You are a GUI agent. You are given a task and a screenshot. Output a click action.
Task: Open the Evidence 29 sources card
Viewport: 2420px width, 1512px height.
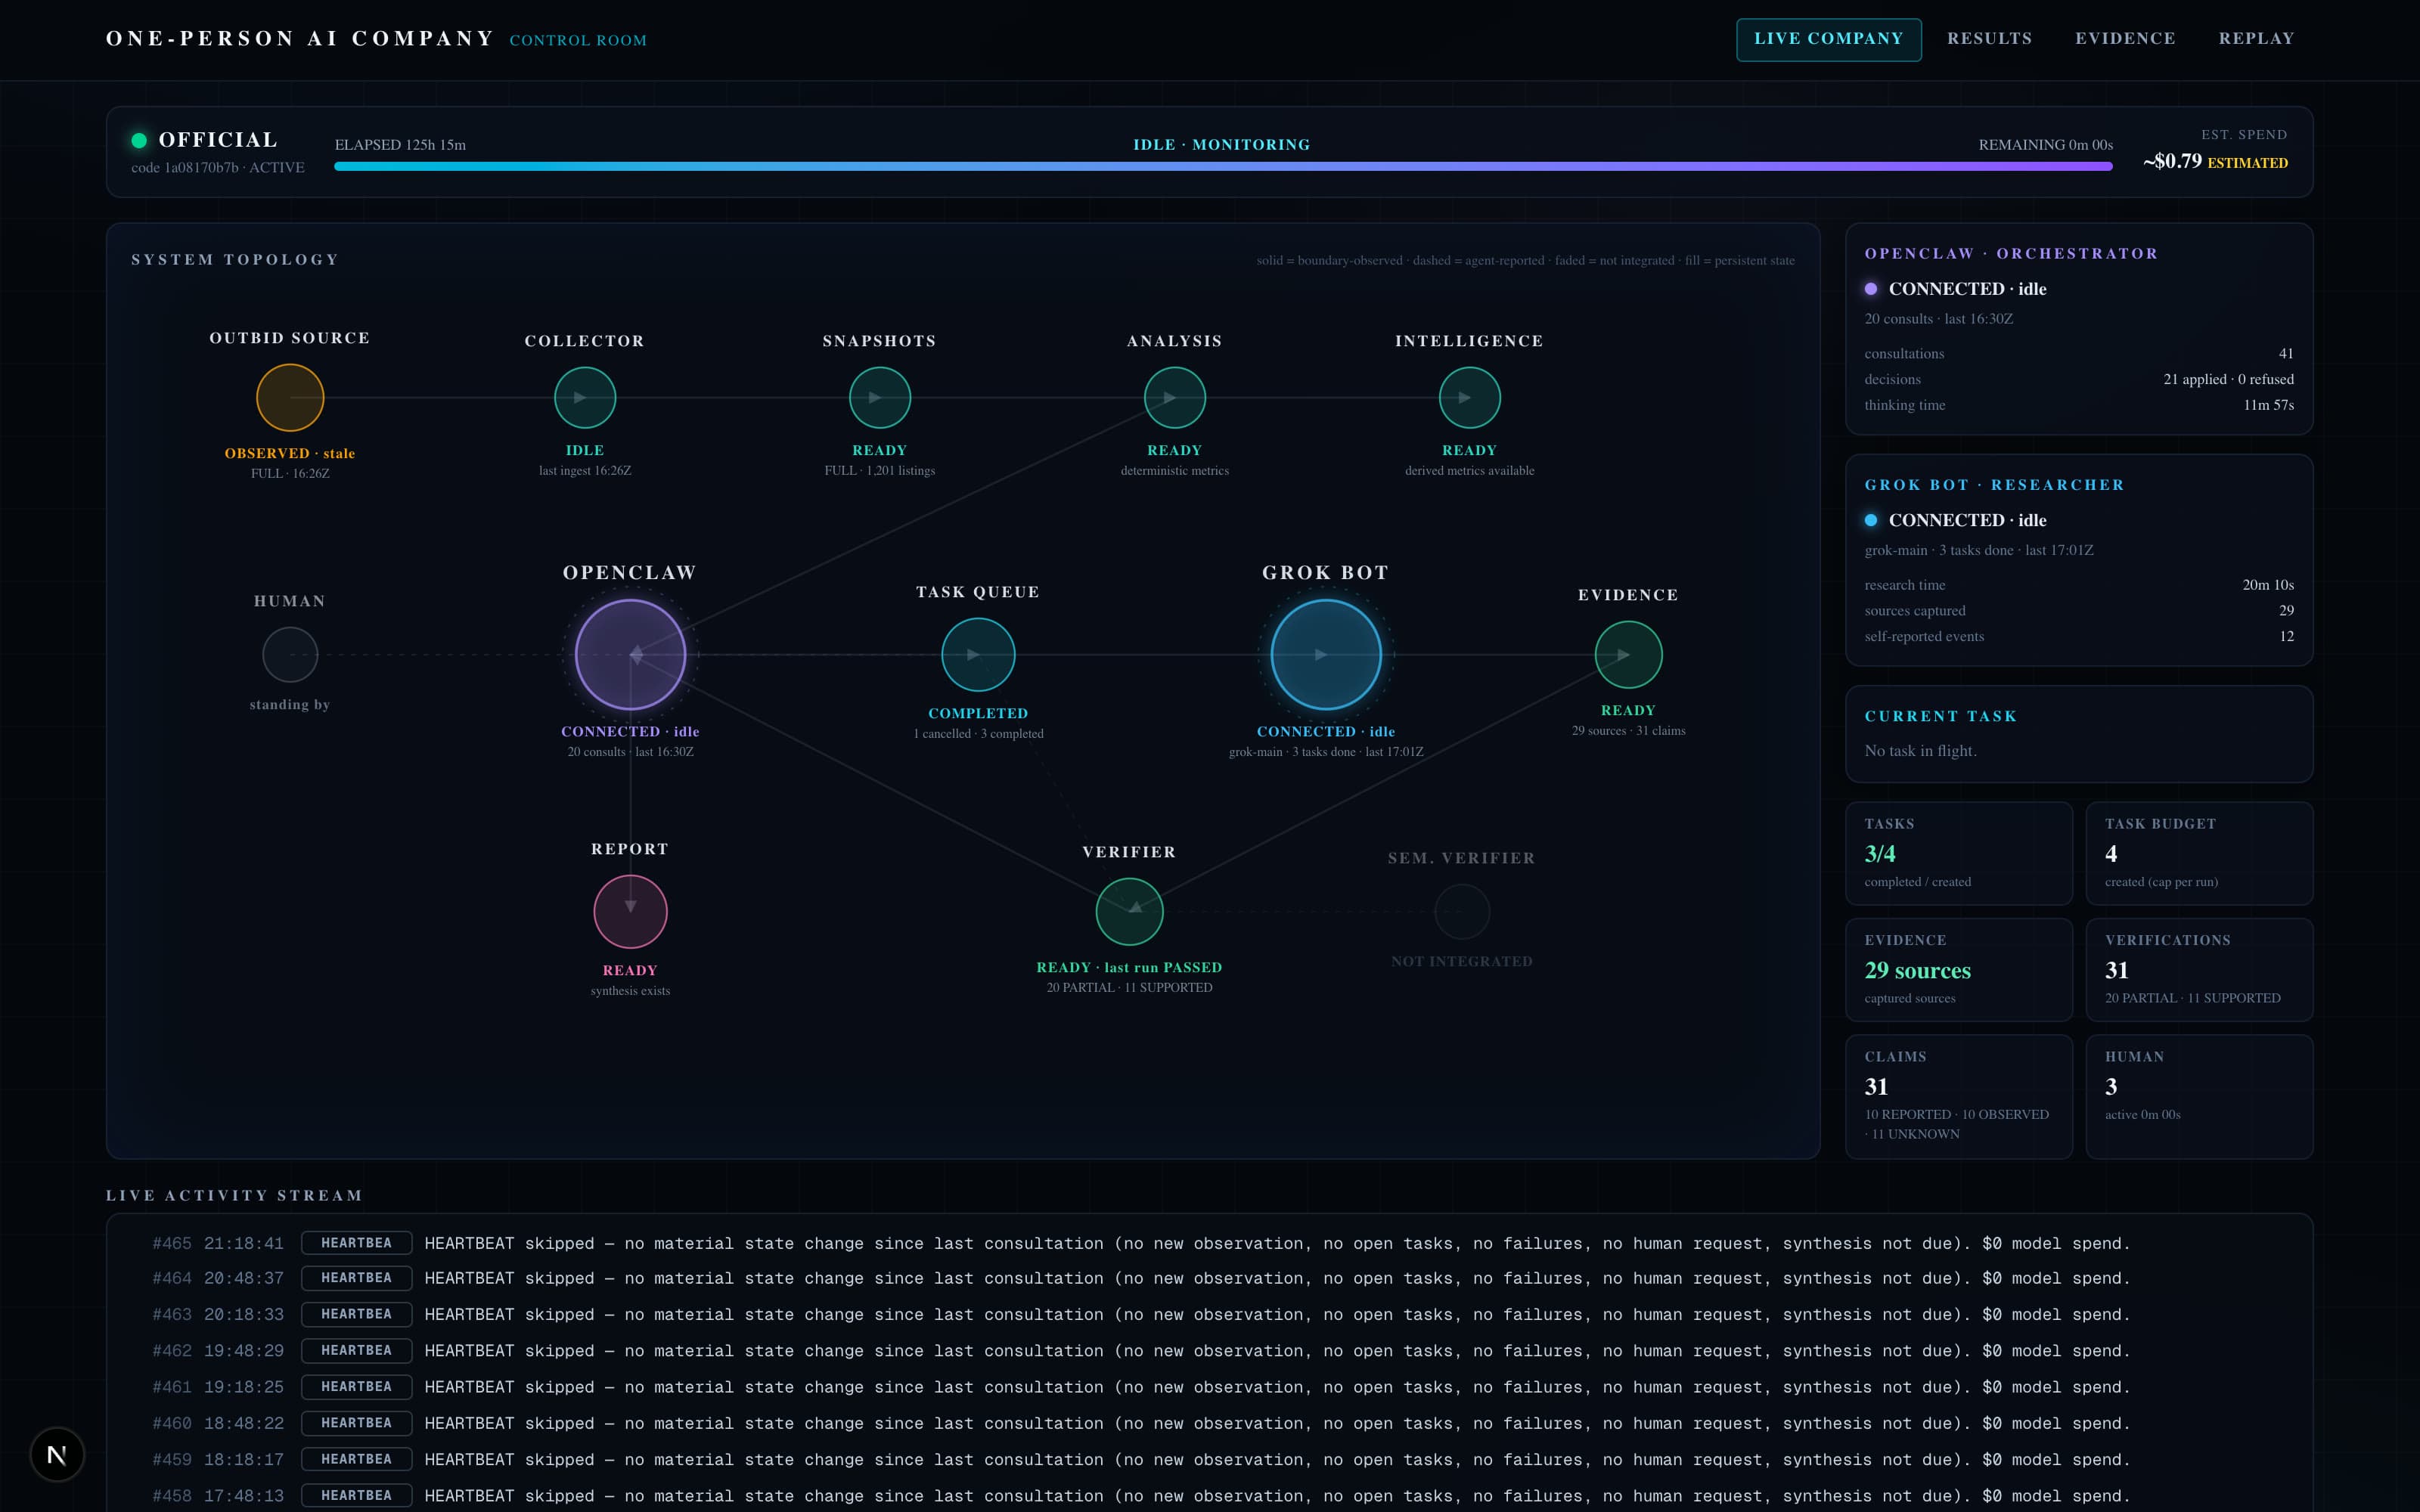(x=1958, y=969)
